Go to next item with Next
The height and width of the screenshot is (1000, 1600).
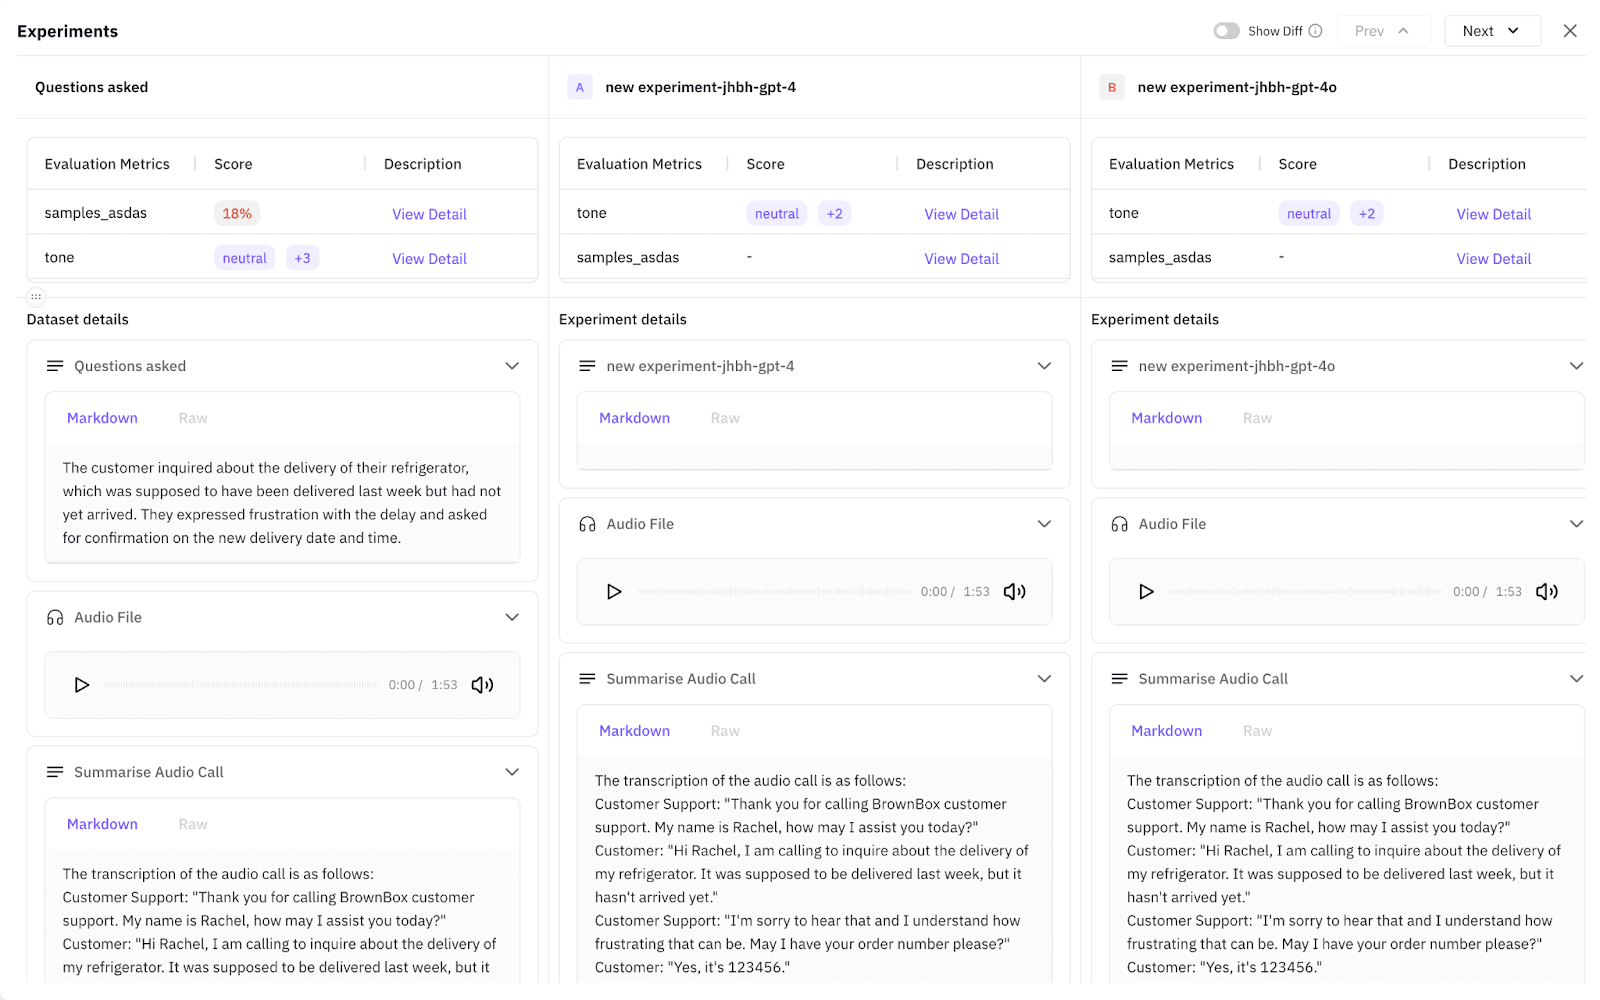[1492, 31]
